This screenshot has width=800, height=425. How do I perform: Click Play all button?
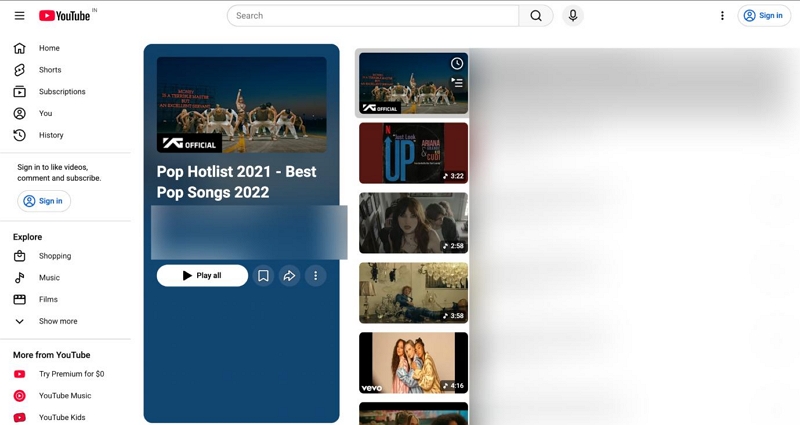(x=202, y=276)
